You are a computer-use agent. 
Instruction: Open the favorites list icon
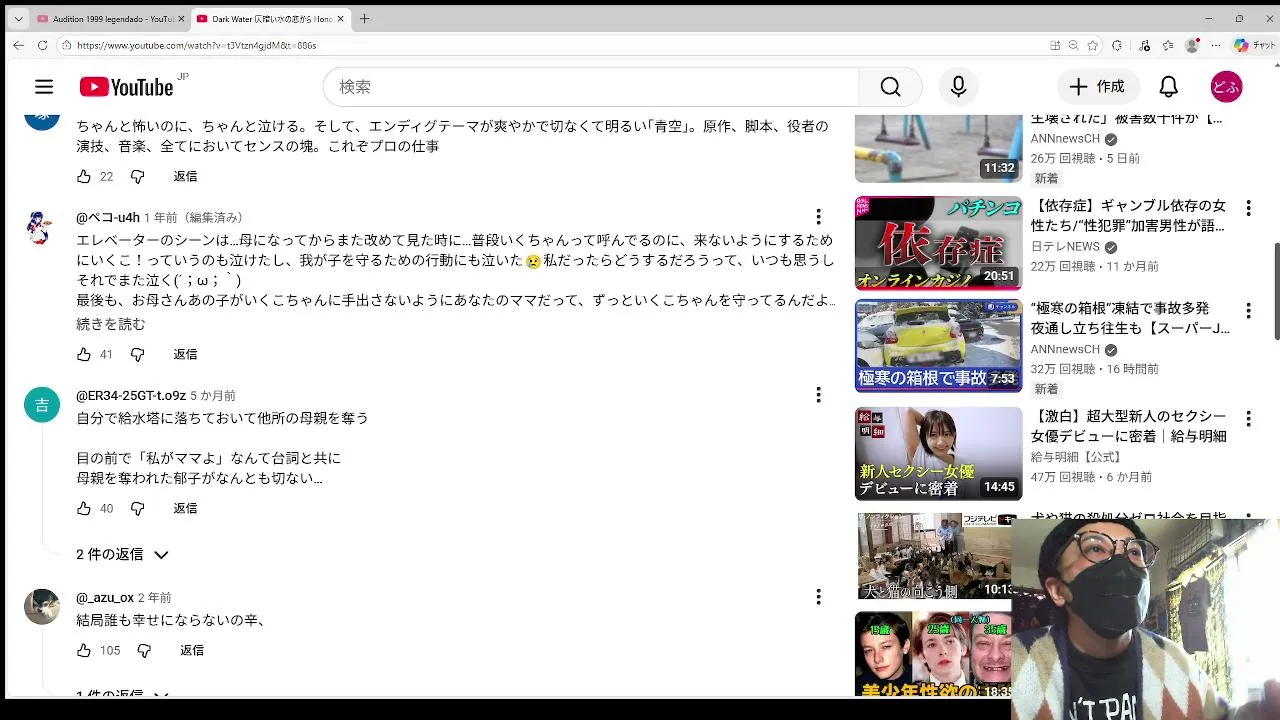click(1168, 45)
